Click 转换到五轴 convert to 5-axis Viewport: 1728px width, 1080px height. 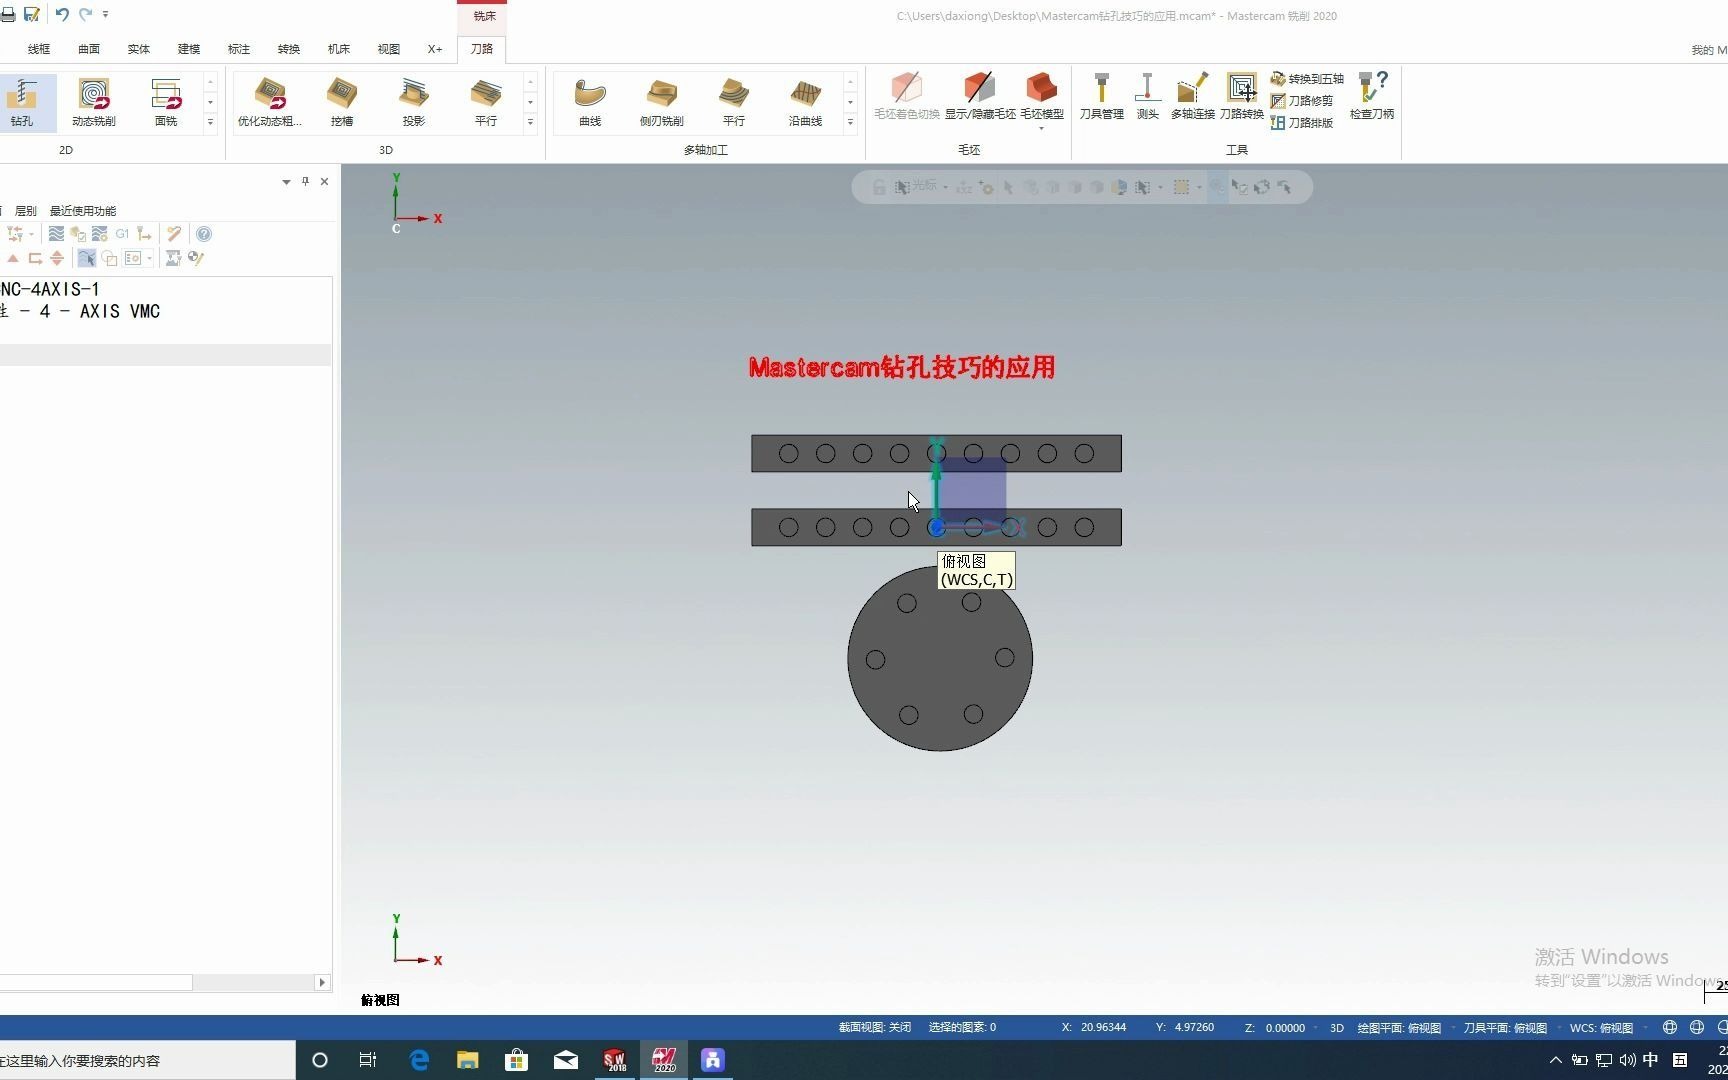coord(1307,78)
